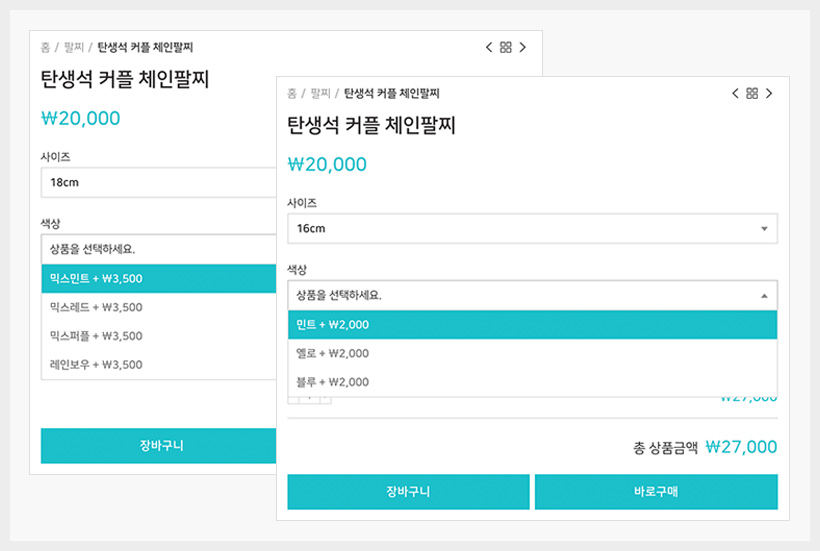Open the grid view icon in the back panel

(506, 47)
